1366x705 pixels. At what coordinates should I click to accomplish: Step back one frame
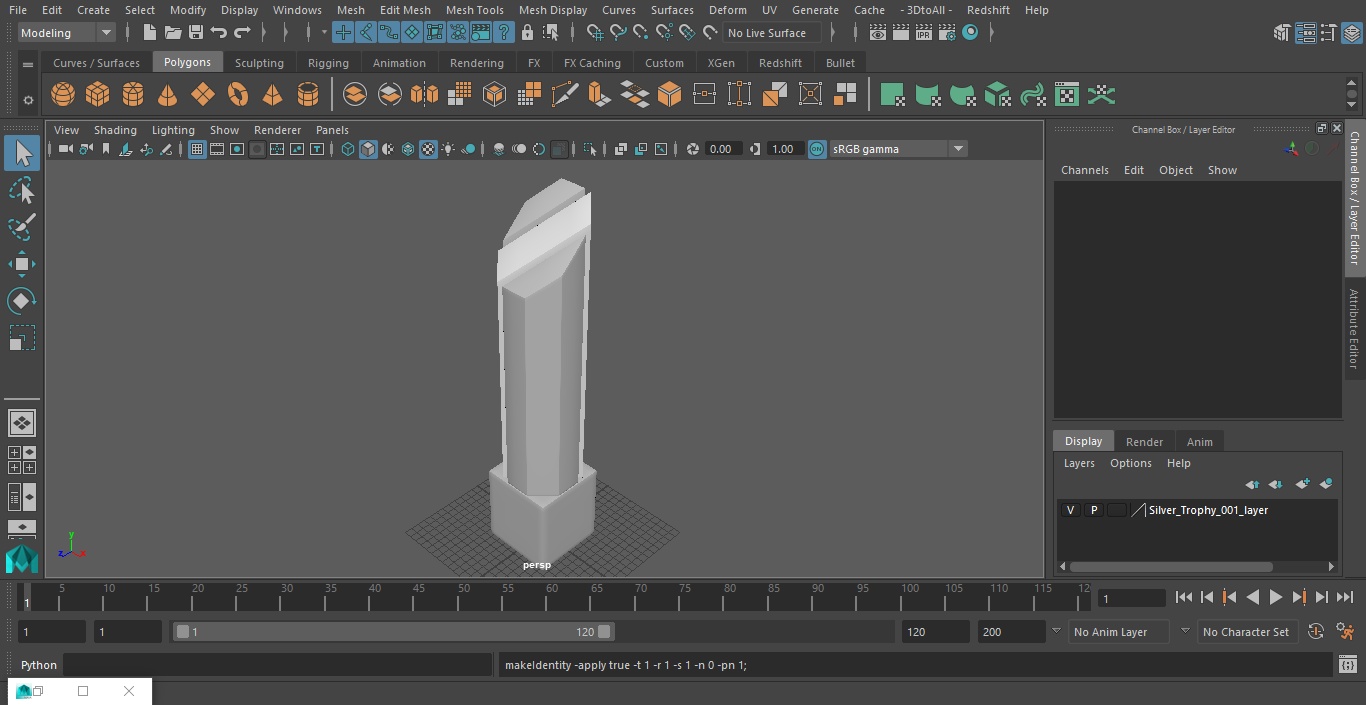(x=1207, y=597)
